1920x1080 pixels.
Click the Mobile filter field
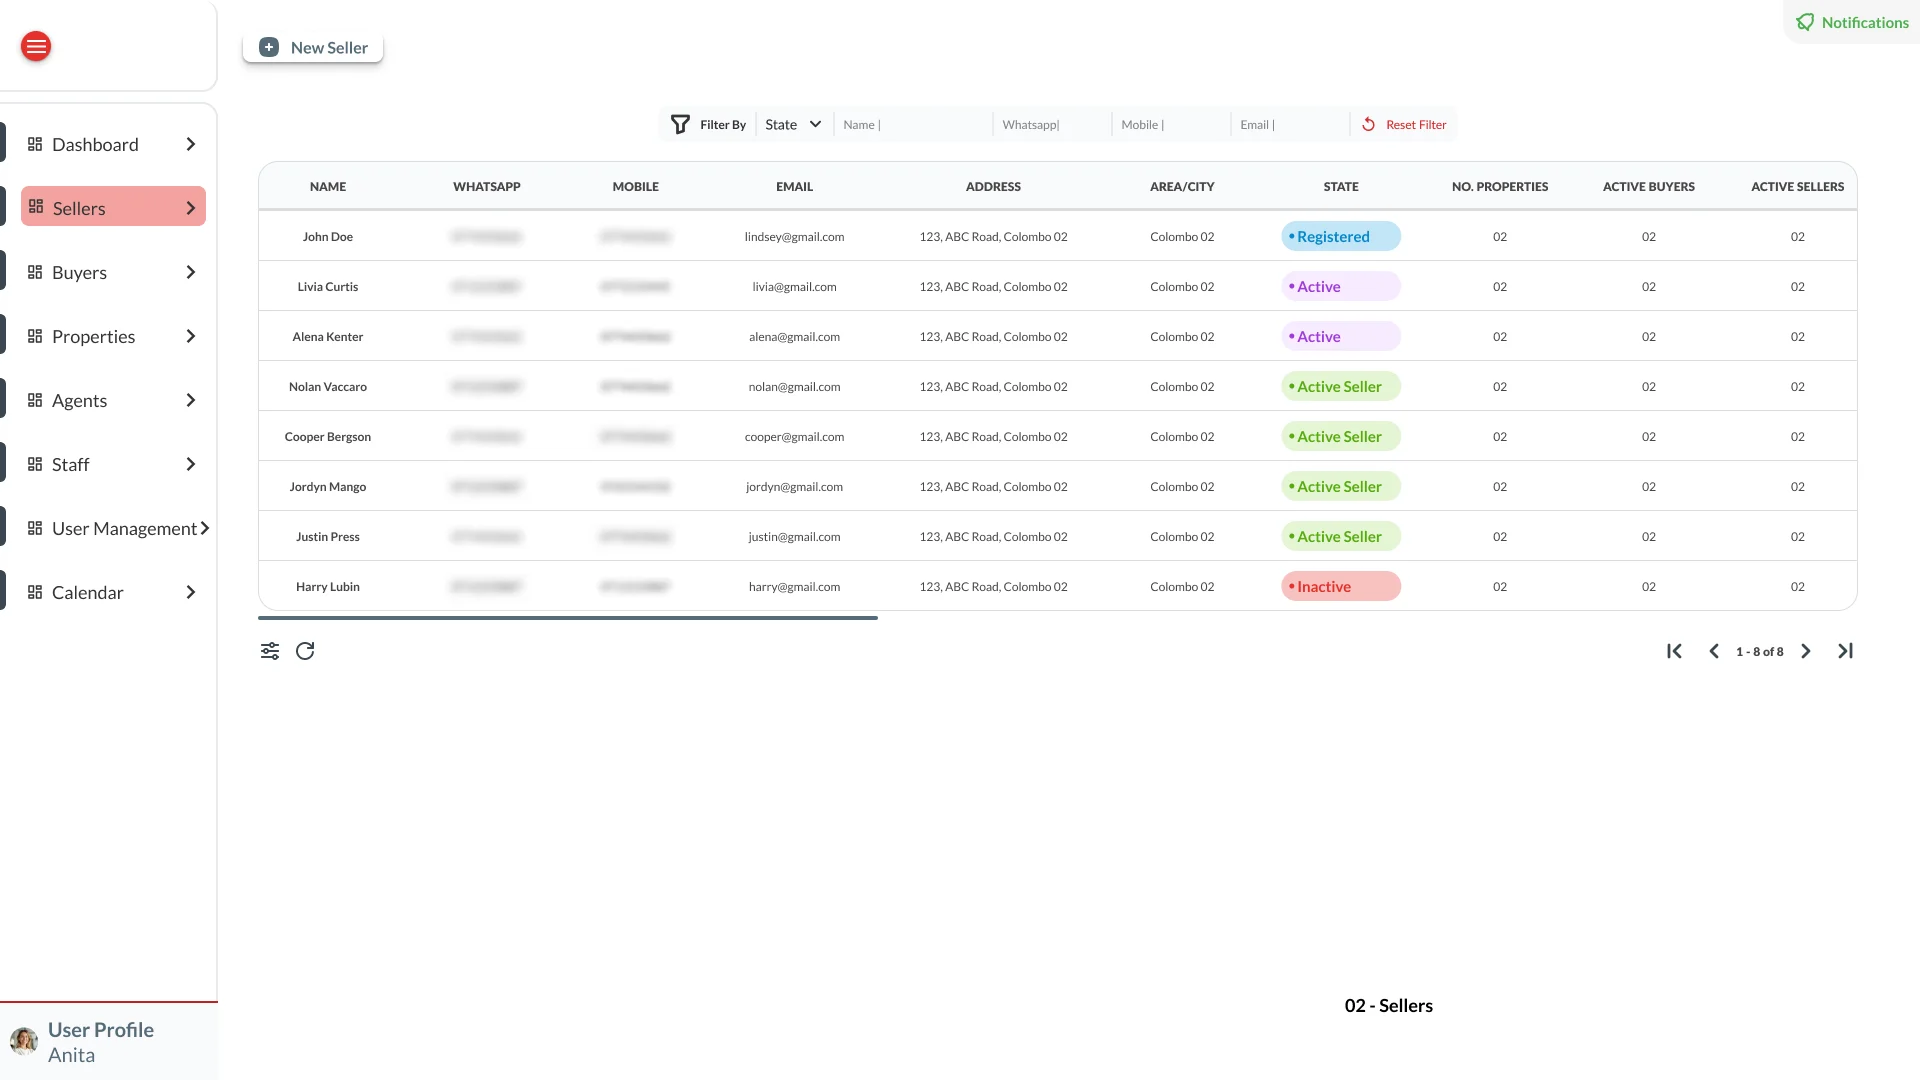(1171, 124)
